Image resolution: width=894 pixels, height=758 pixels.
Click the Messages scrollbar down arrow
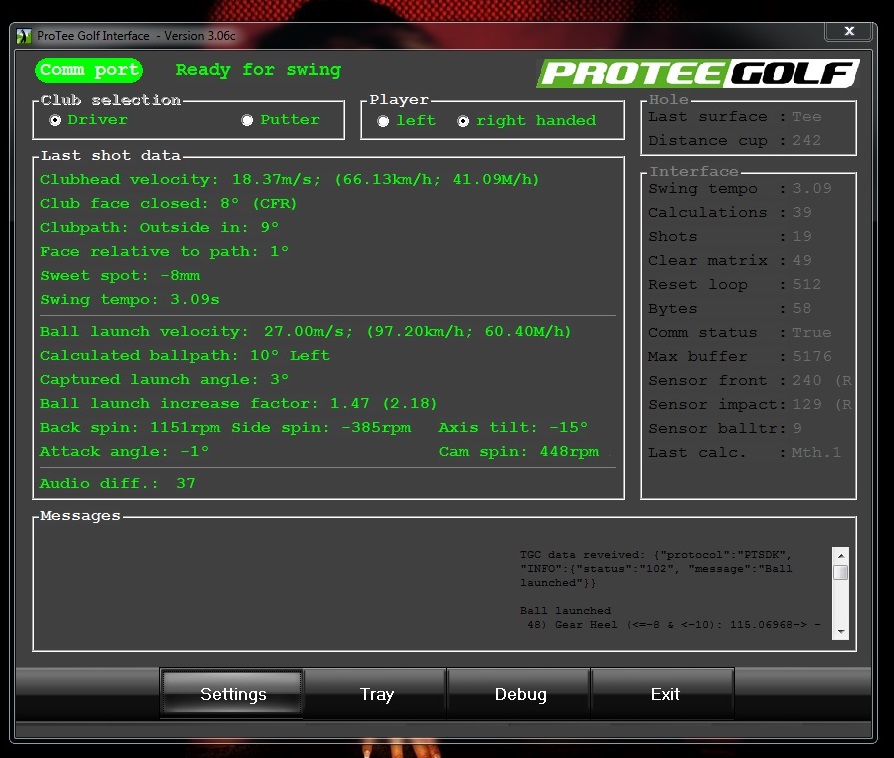click(840, 631)
